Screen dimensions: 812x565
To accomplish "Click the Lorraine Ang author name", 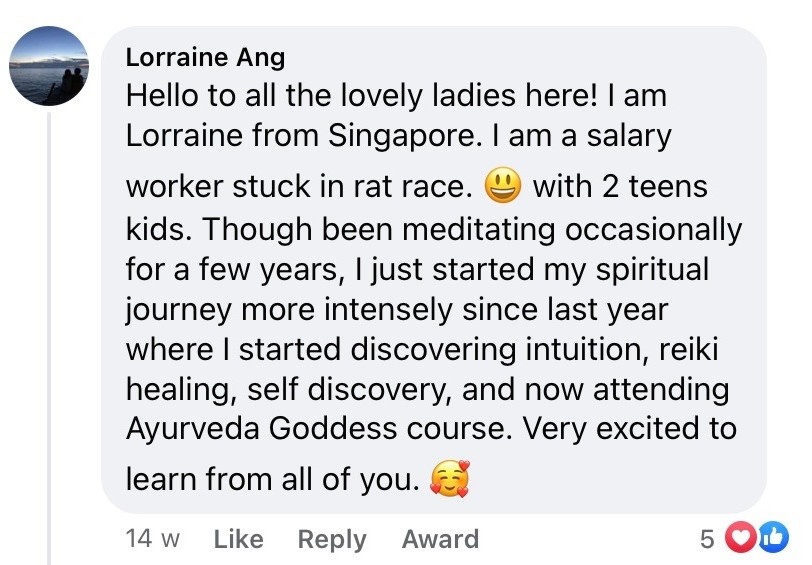I will point(205,57).
